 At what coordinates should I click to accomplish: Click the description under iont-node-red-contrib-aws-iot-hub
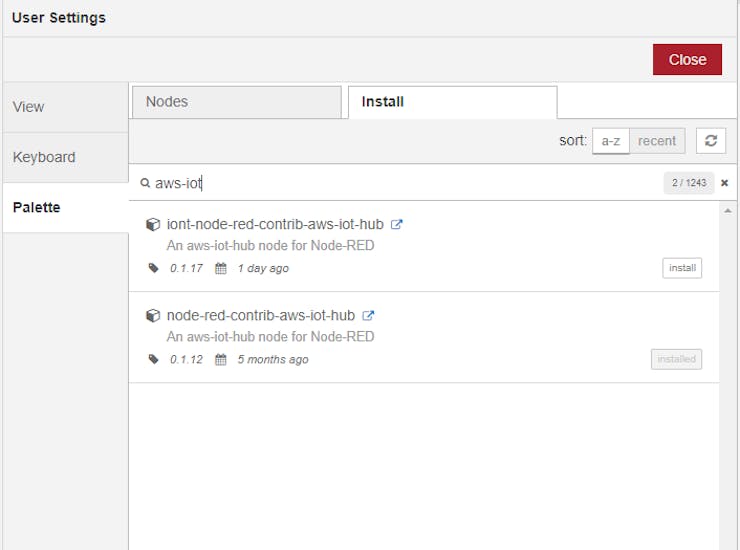click(x=270, y=245)
